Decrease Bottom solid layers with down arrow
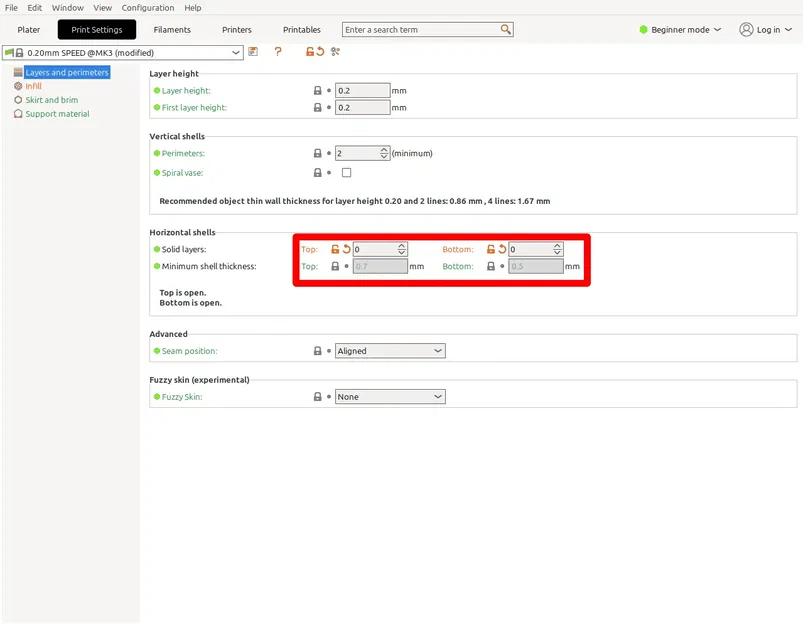 point(557,253)
